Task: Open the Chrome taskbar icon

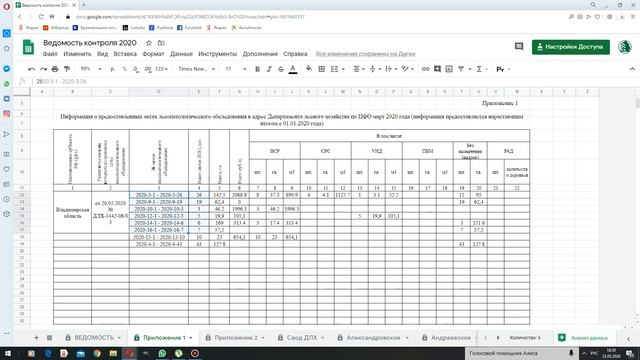Action: point(97,353)
